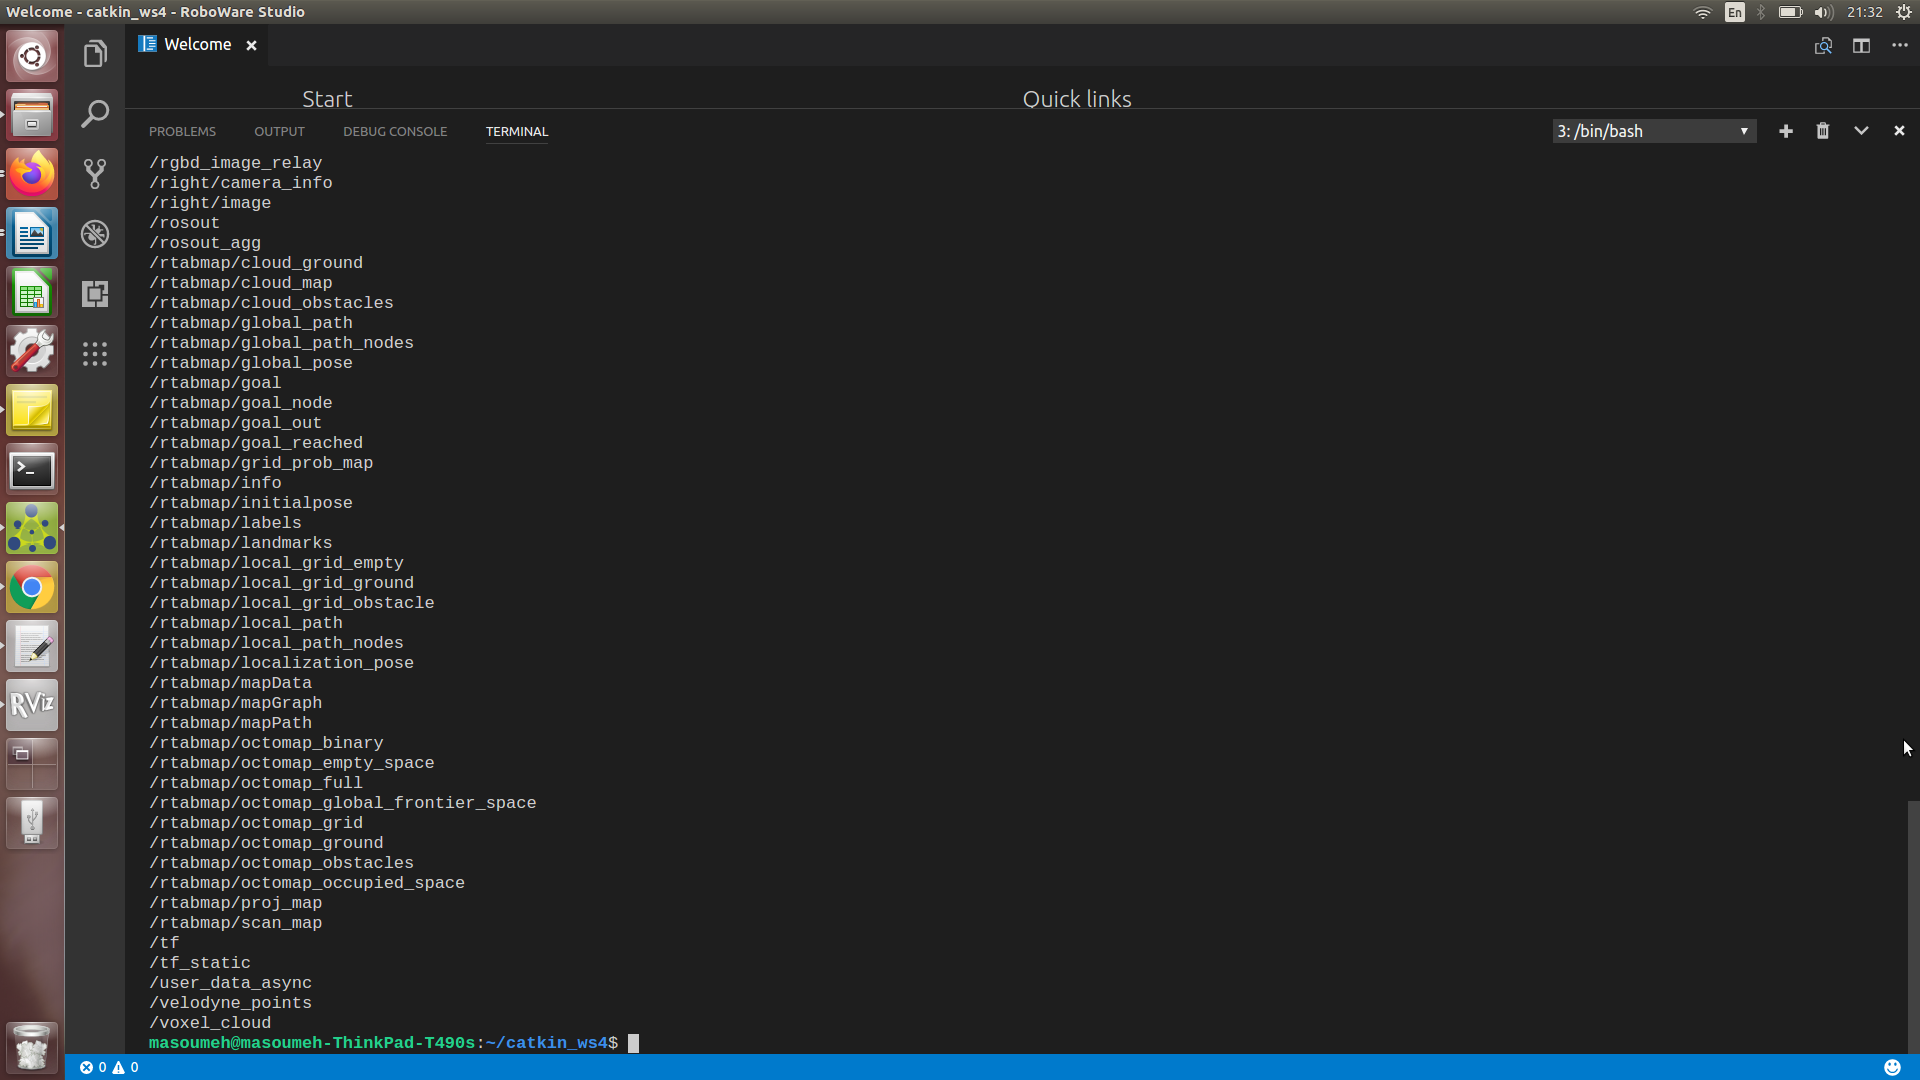Close the Welcome tab
This screenshot has height=1080, width=1920.
[x=252, y=46]
